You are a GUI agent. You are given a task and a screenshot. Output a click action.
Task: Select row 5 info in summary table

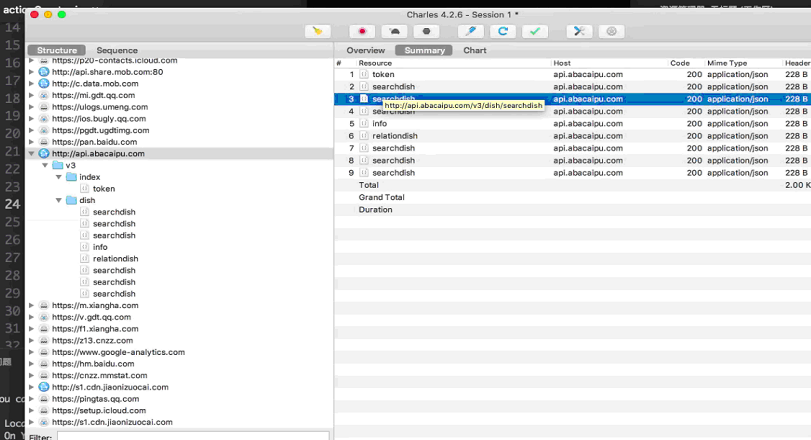(573, 124)
